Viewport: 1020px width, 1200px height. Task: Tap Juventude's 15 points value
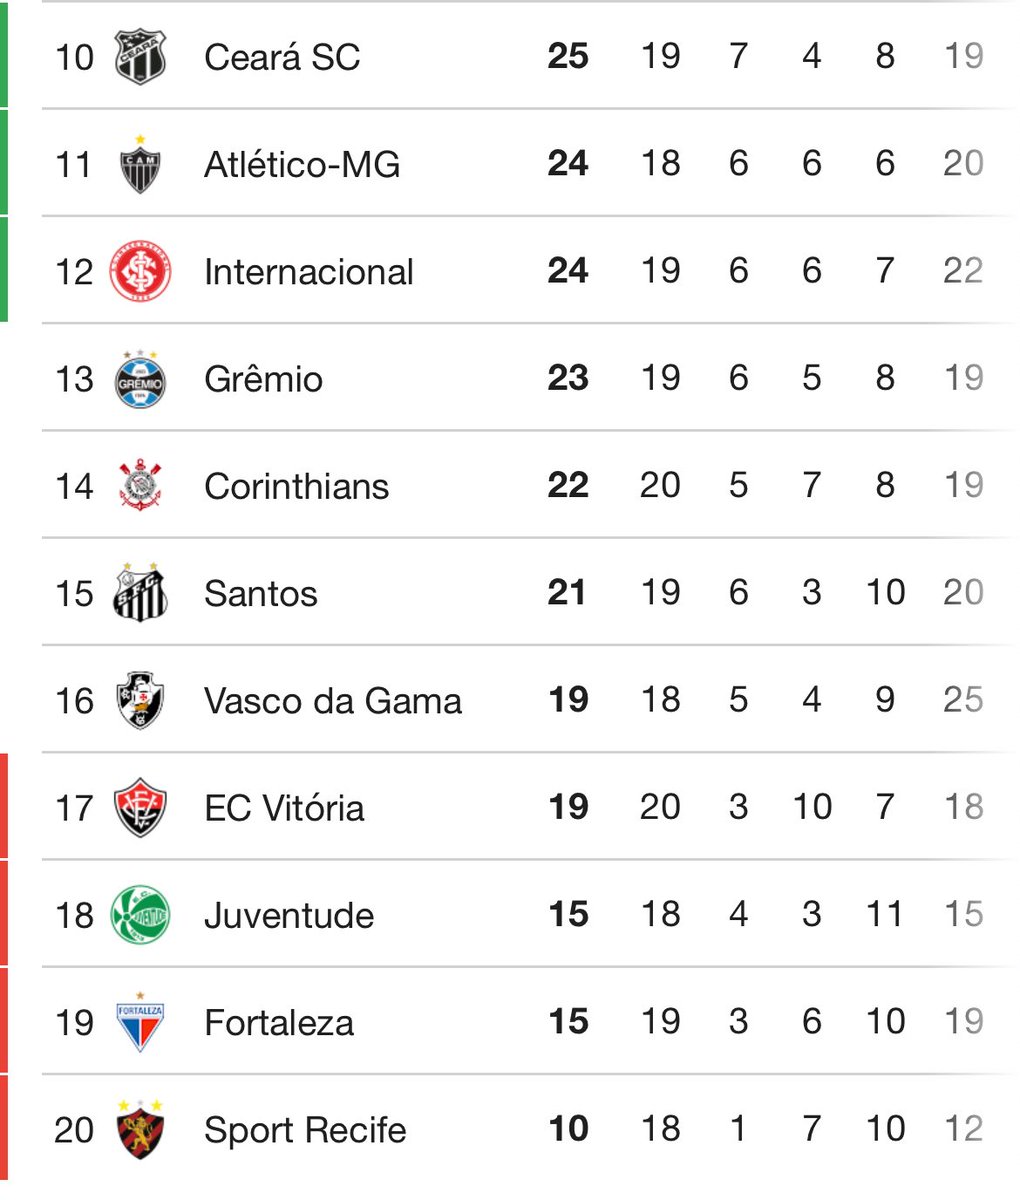[x=567, y=915]
